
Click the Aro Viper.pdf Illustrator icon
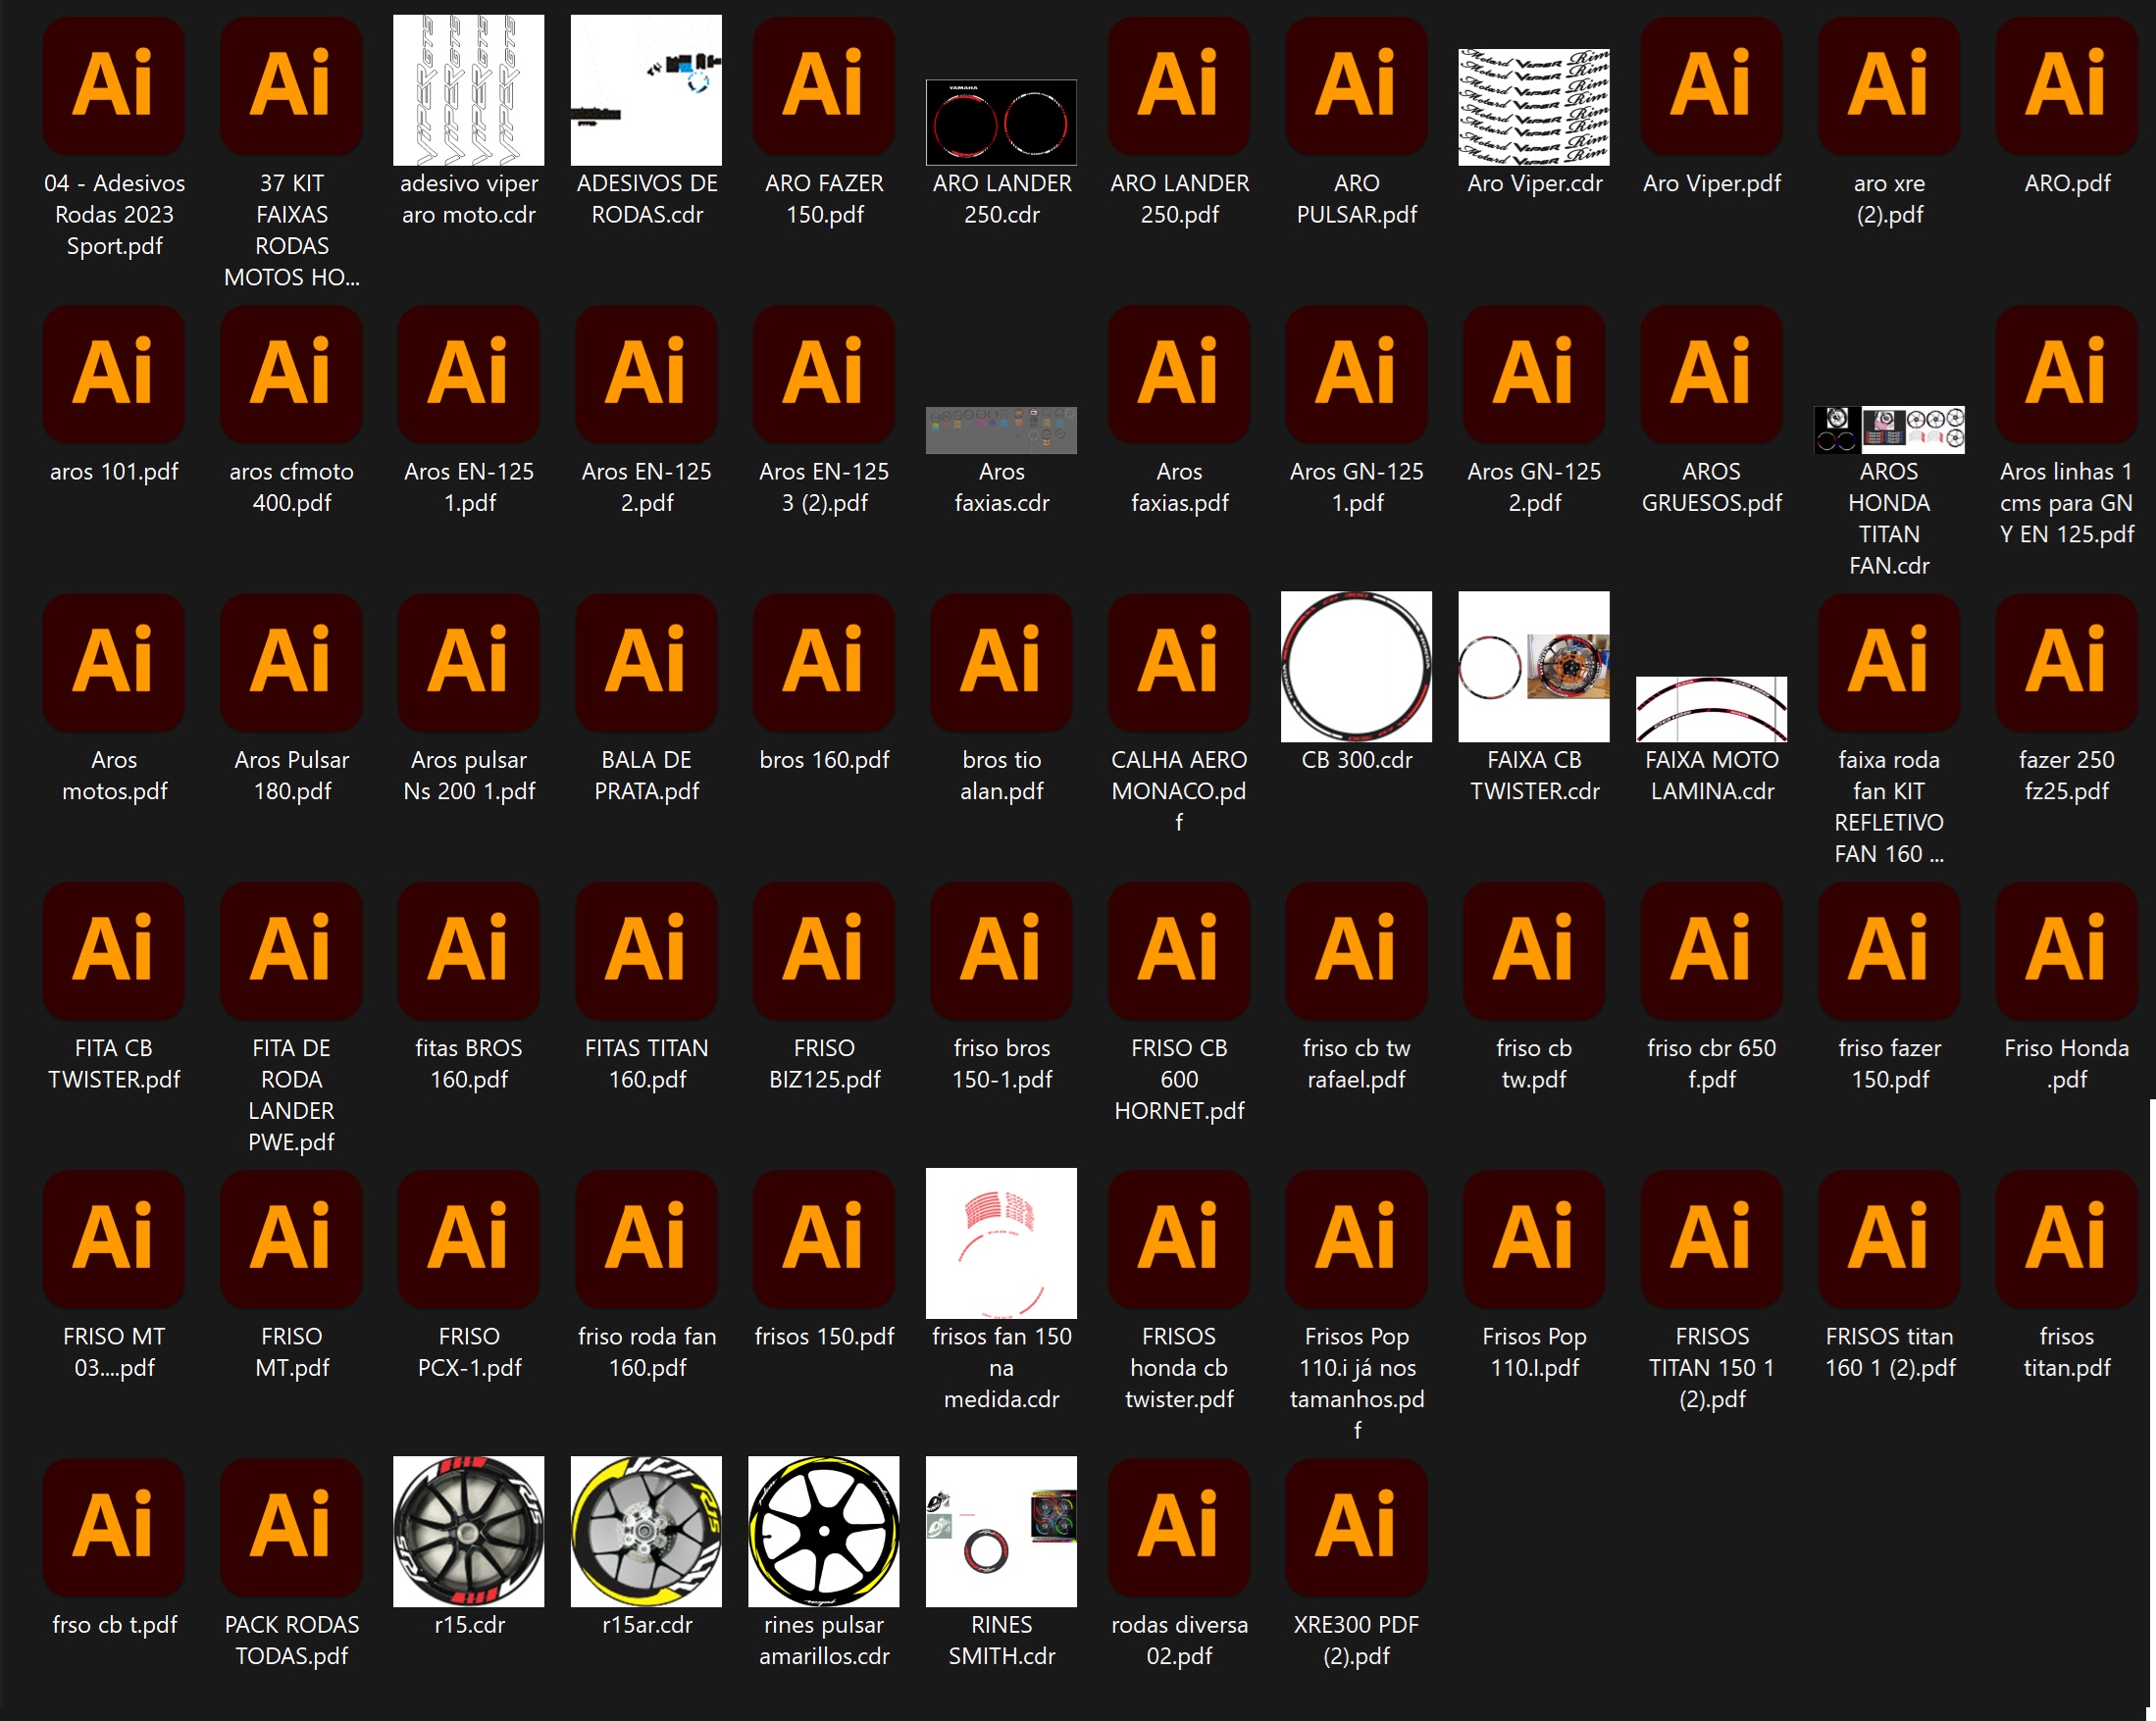[x=1711, y=86]
